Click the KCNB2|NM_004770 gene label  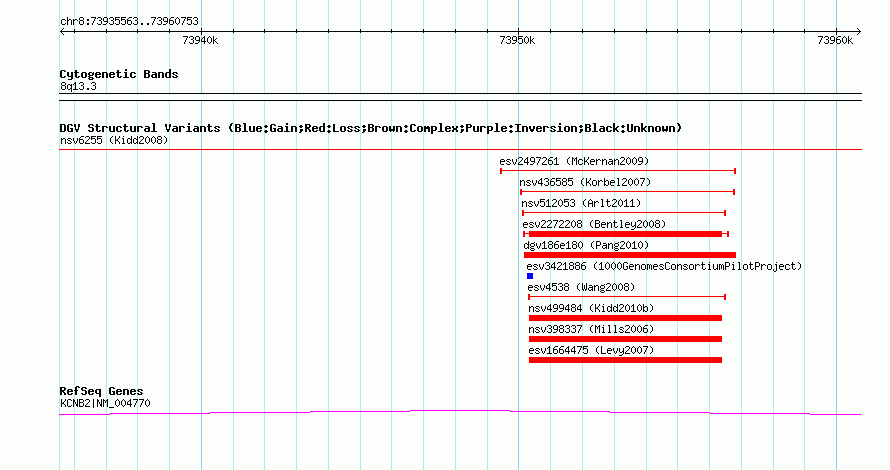(x=105, y=403)
